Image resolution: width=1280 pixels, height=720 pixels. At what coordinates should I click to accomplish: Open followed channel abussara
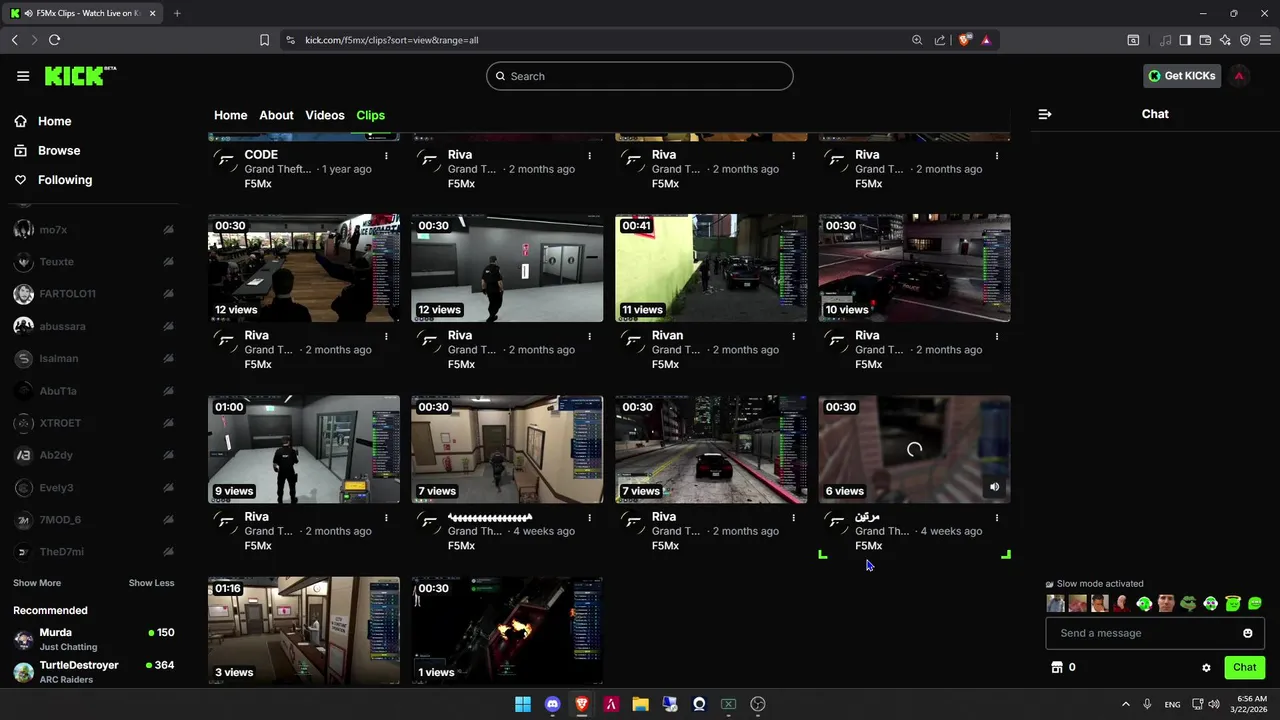(x=94, y=326)
